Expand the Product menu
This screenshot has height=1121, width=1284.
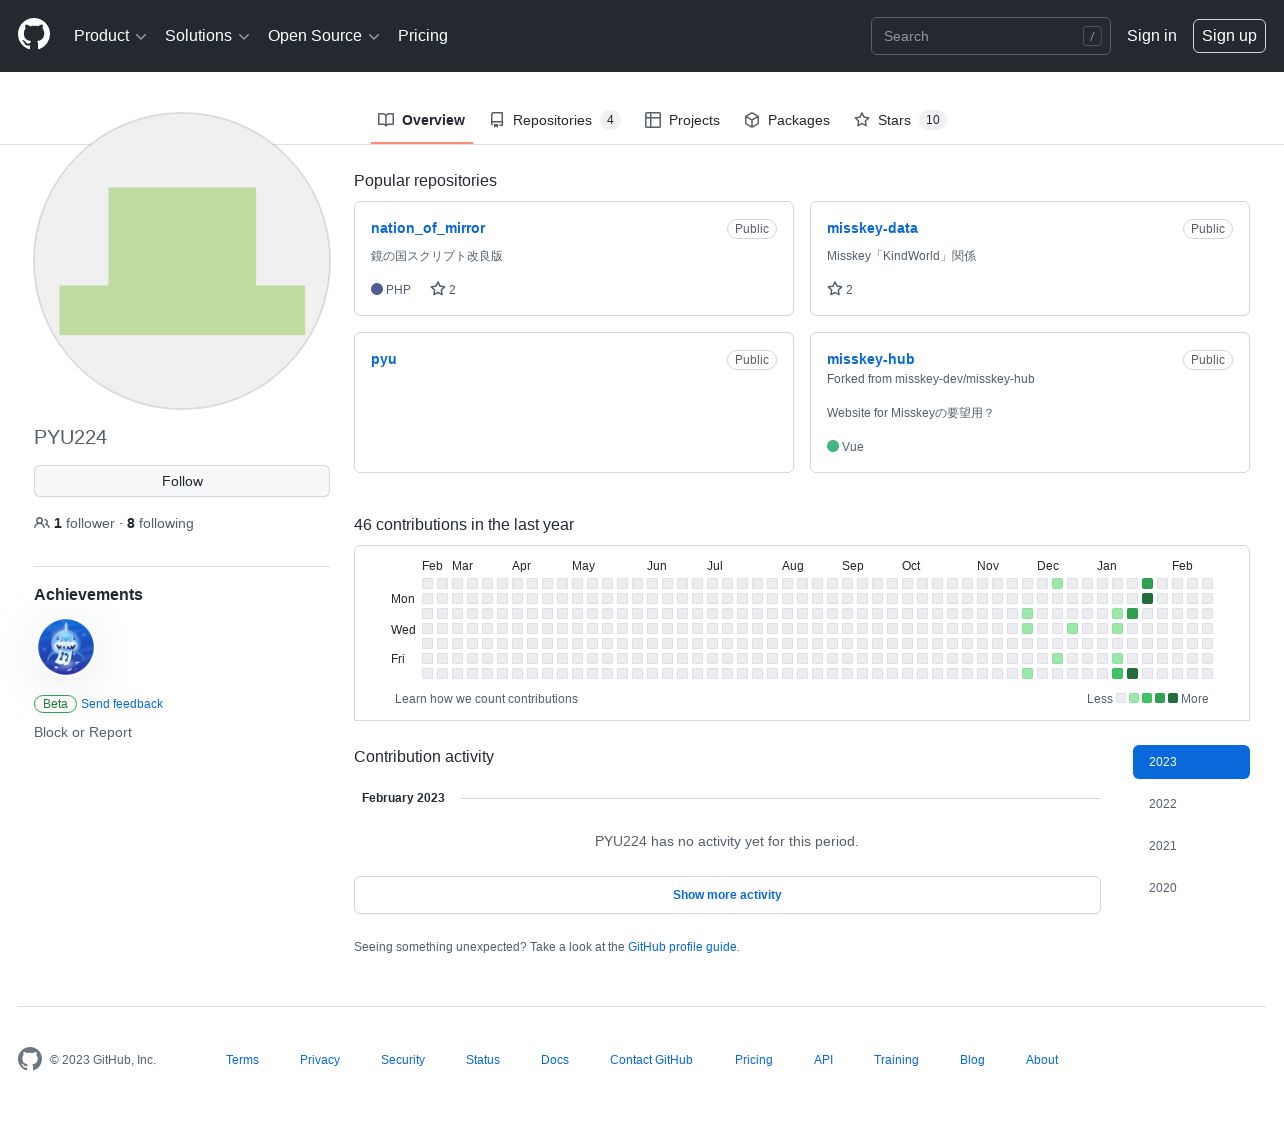110,36
